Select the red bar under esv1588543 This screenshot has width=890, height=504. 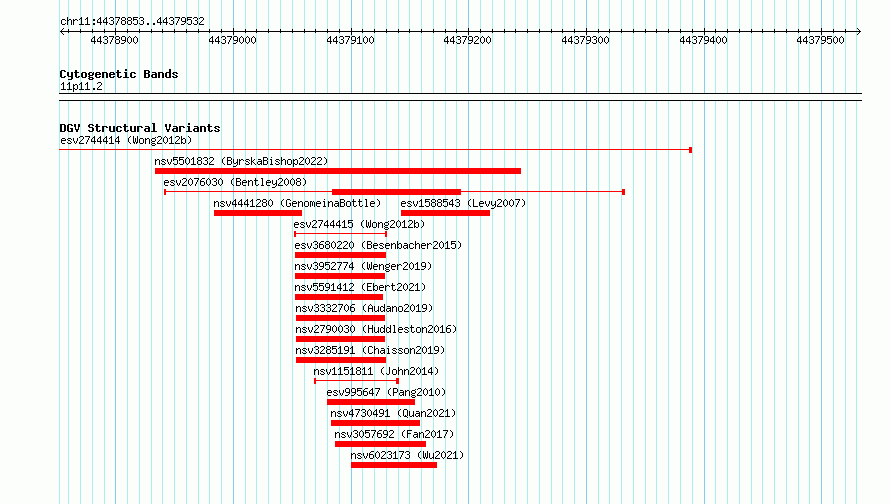pos(446,213)
